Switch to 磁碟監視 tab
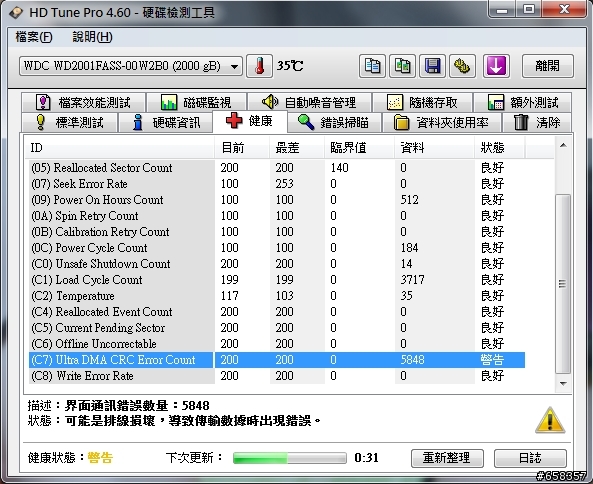 click(x=196, y=102)
